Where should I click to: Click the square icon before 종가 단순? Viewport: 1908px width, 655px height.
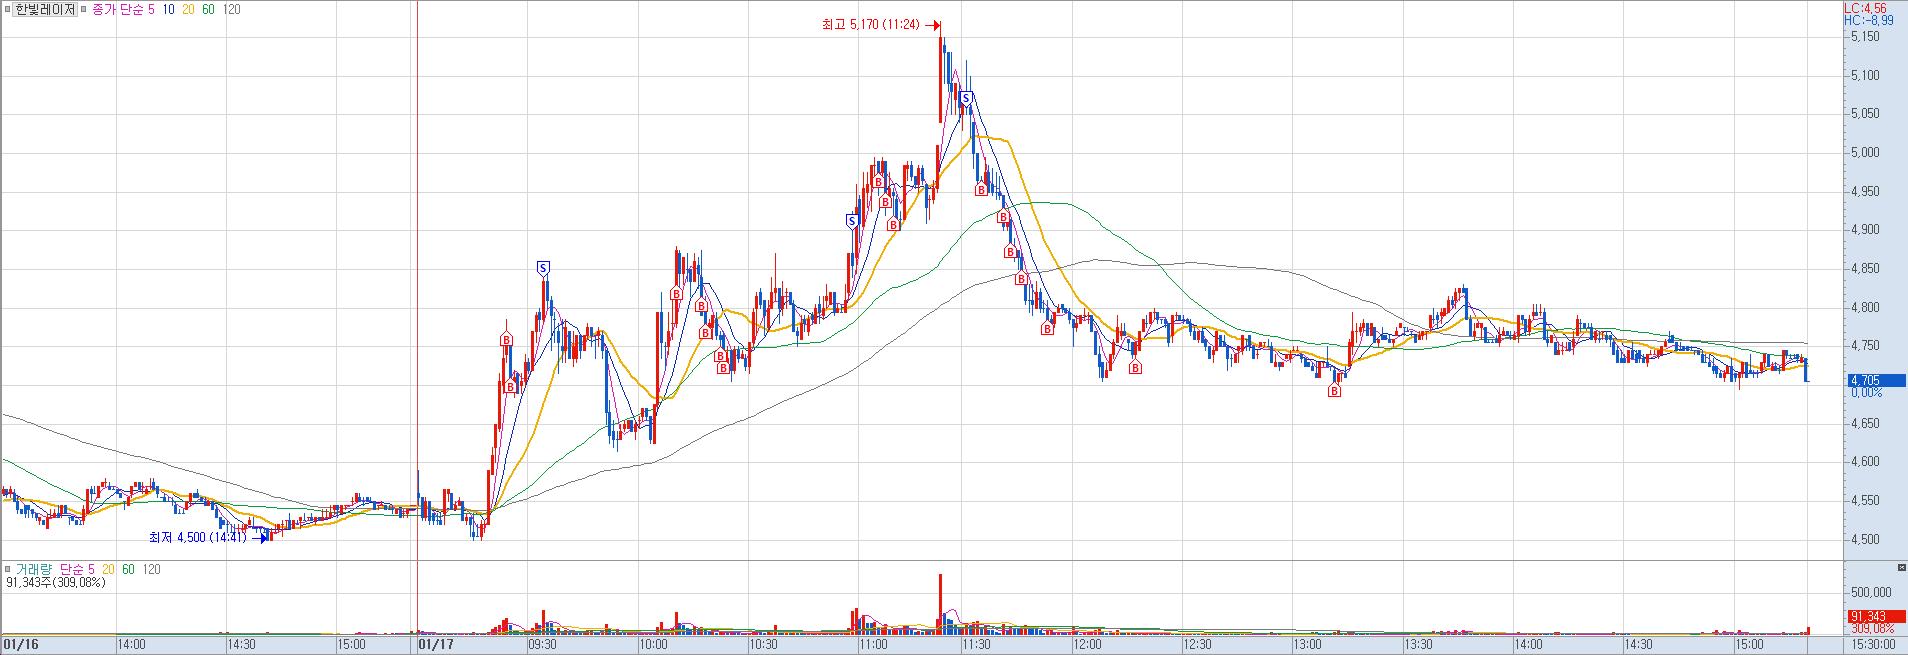tap(83, 9)
